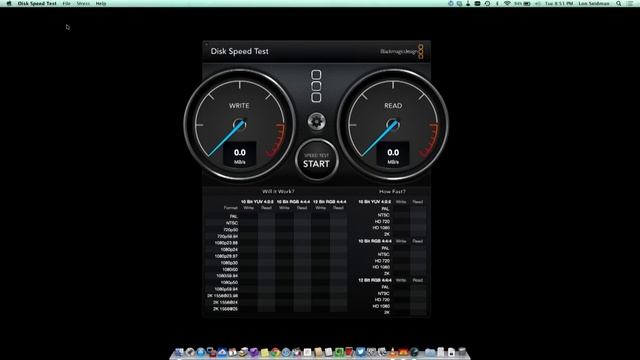Open the Disk Speed Test application menu
This screenshot has height=360, width=640.
(x=37, y=3)
